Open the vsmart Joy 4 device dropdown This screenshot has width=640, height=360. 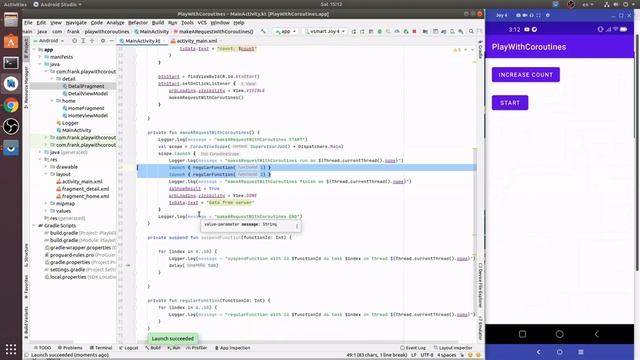point(325,31)
